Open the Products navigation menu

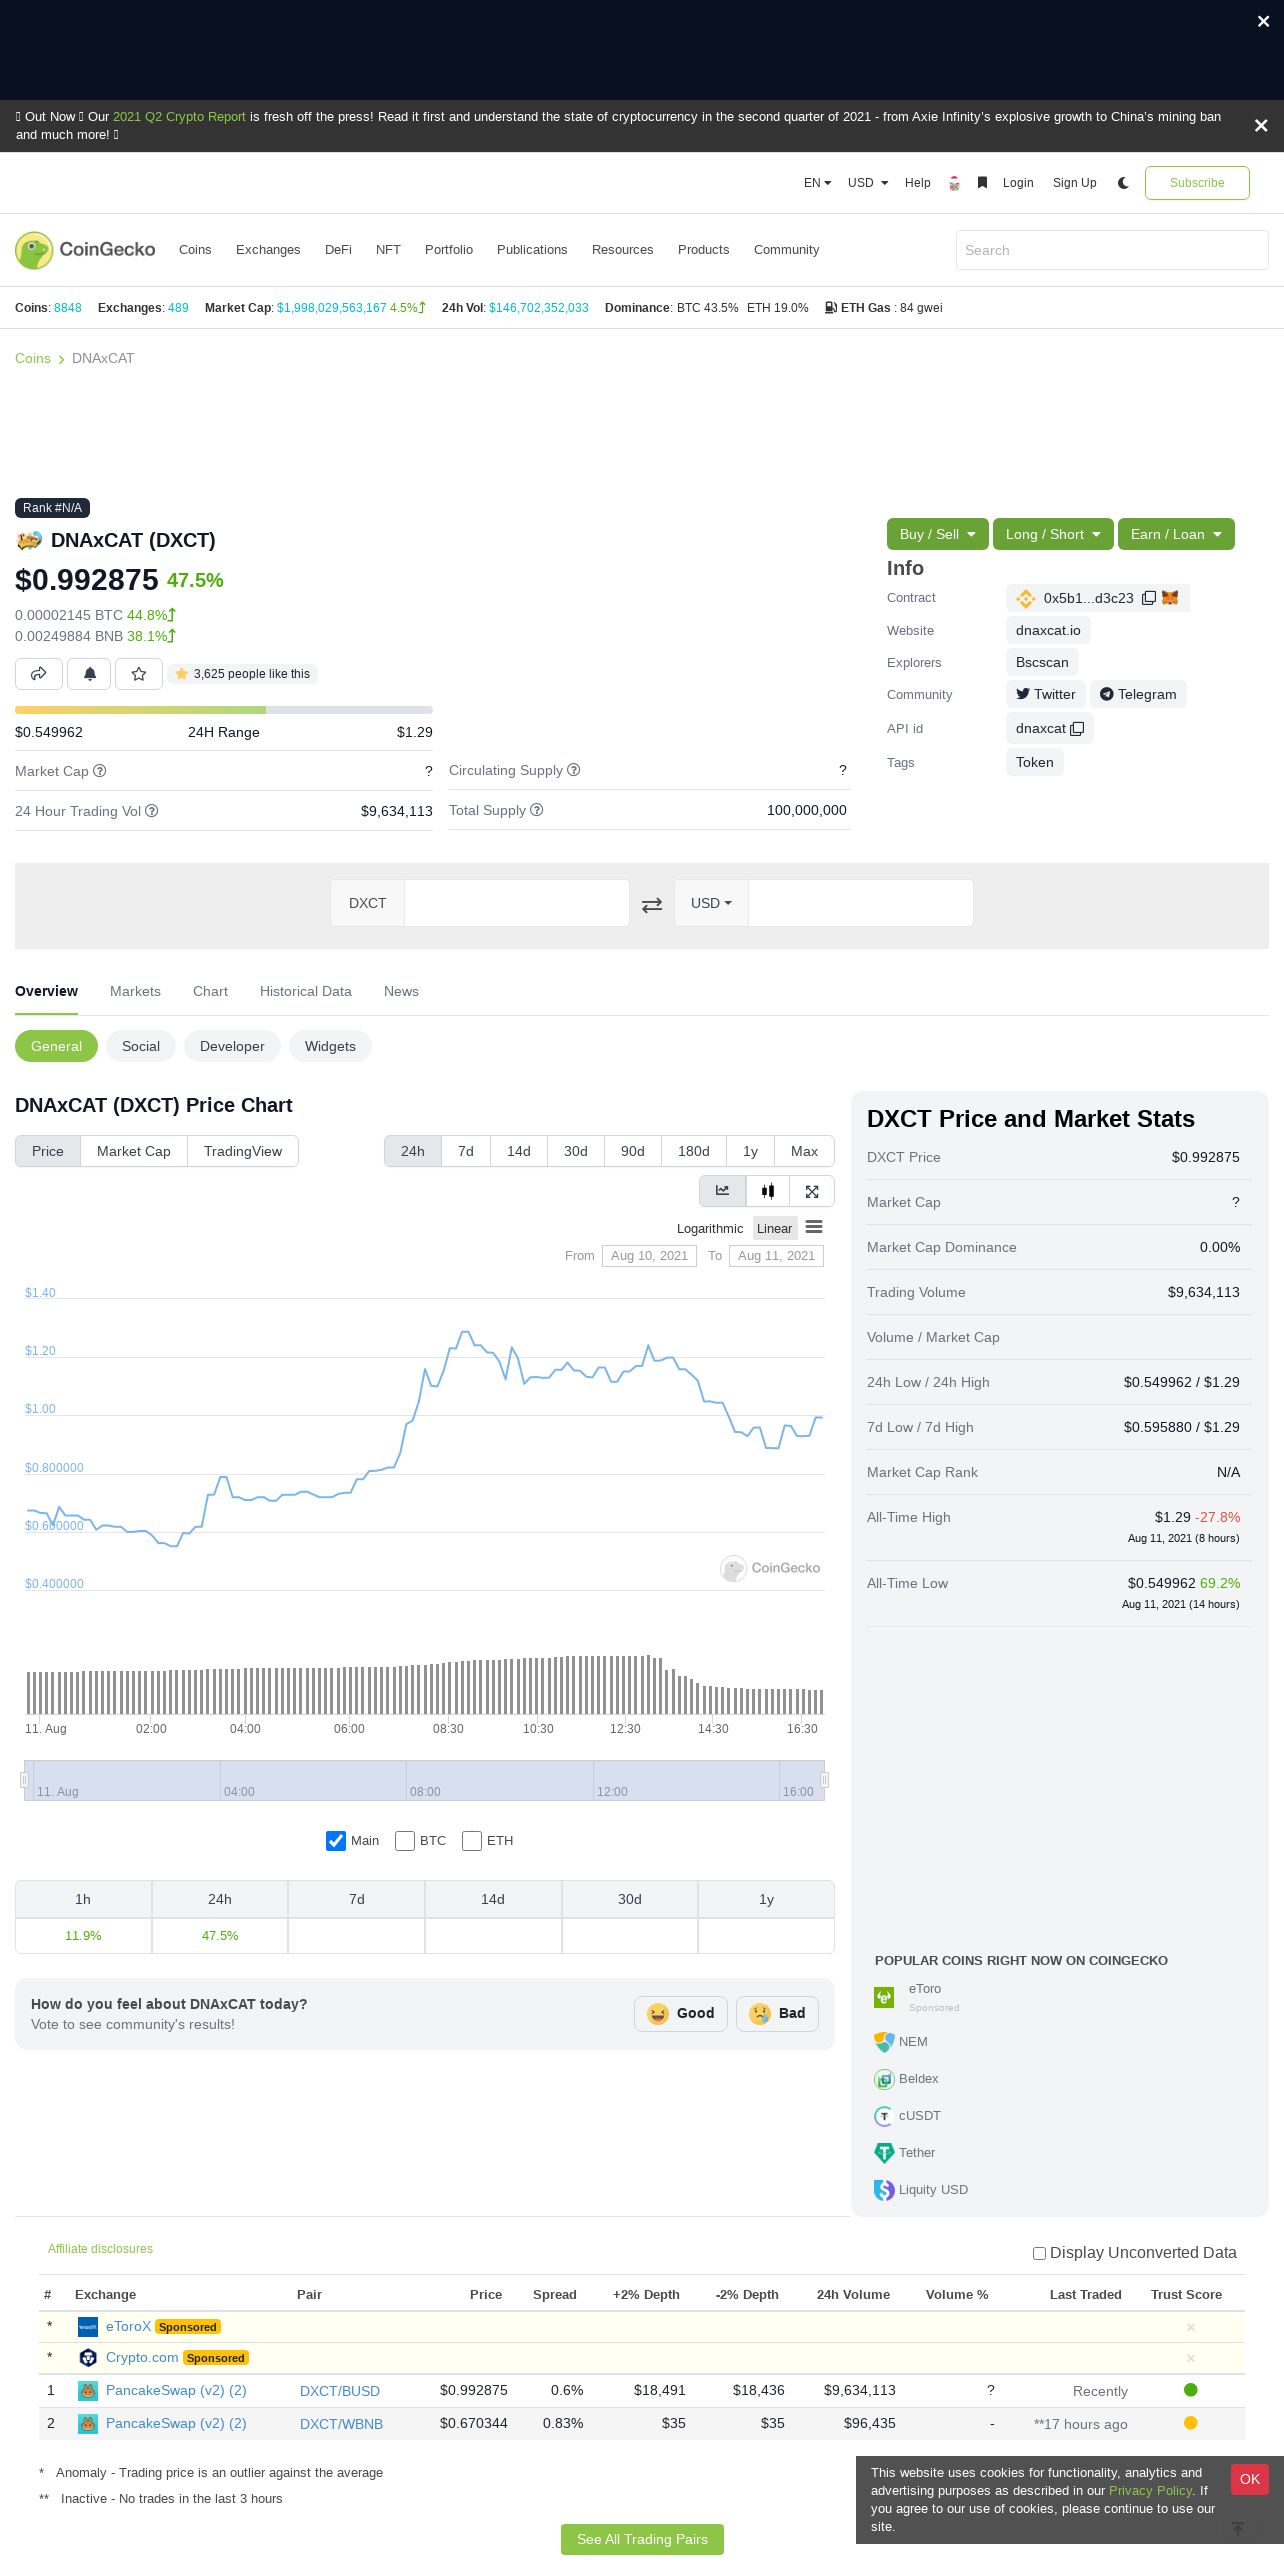coord(703,250)
